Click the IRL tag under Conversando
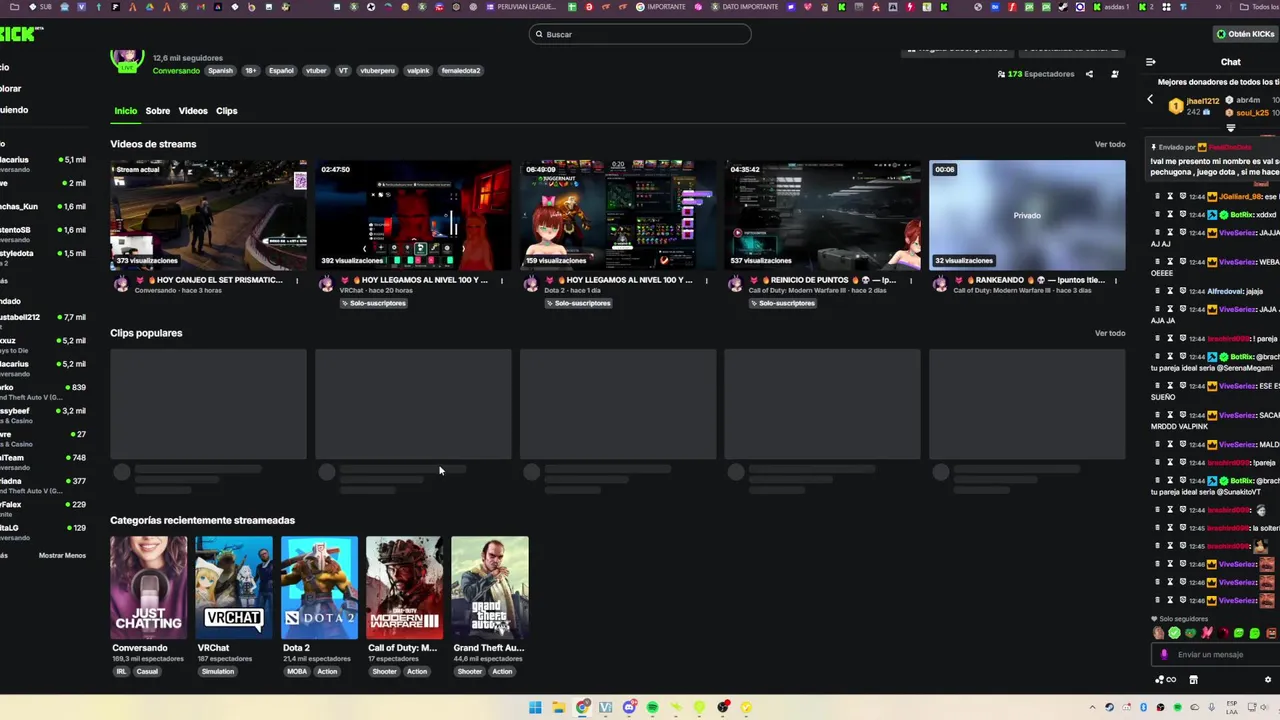 [121, 672]
